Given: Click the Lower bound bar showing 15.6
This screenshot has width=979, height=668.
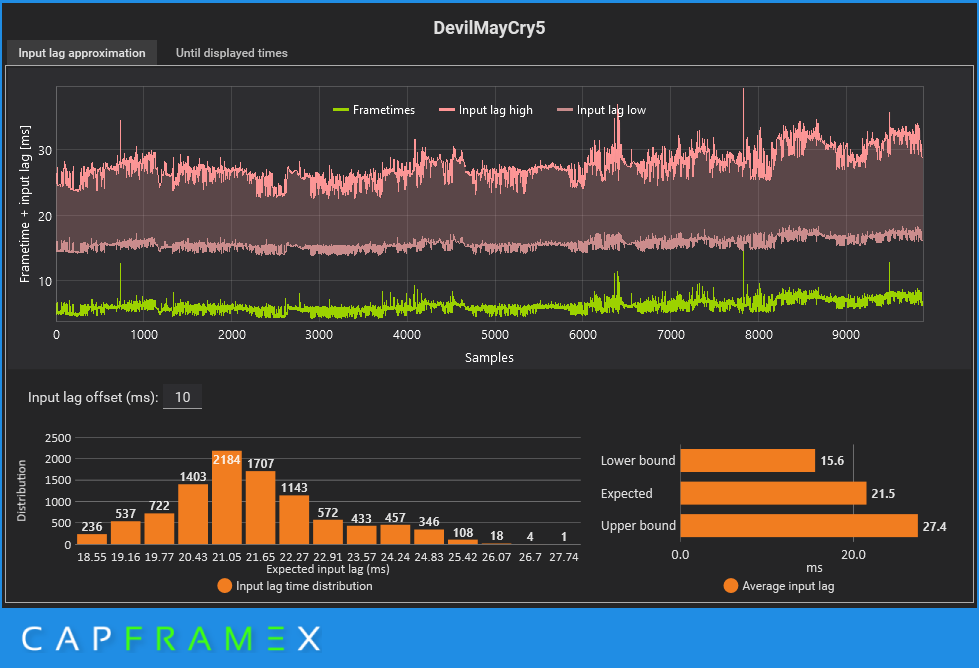Looking at the screenshot, I should click(x=747, y=461).
